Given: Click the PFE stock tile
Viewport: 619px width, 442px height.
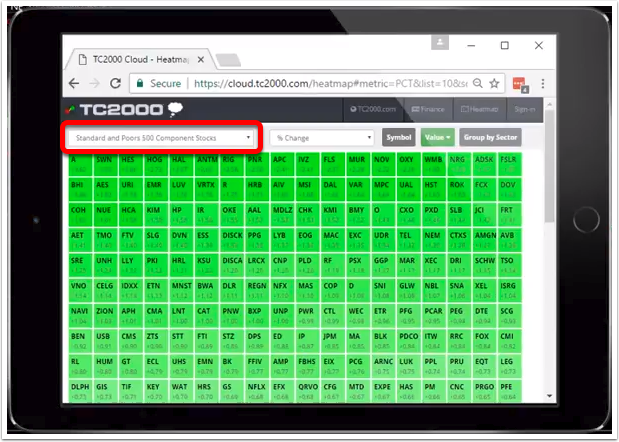Looking at the screenshot, I should point(509,391).
